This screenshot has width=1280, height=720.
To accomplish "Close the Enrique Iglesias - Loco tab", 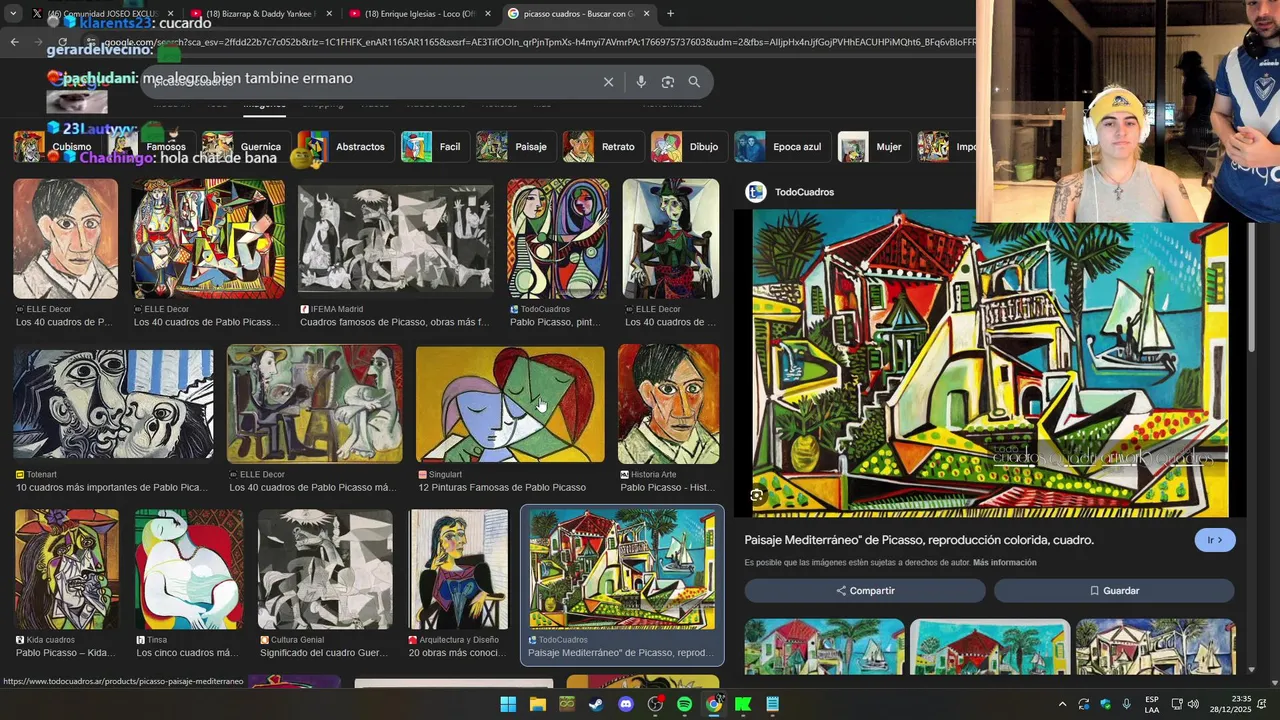I will click(488, 14).
